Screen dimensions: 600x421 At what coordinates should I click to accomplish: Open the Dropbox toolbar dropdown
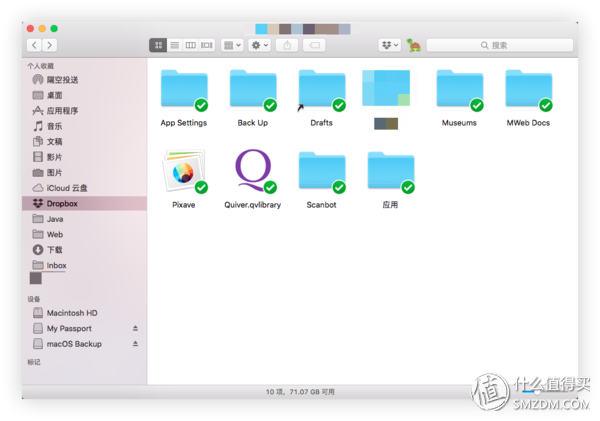(x=390, y=46)
